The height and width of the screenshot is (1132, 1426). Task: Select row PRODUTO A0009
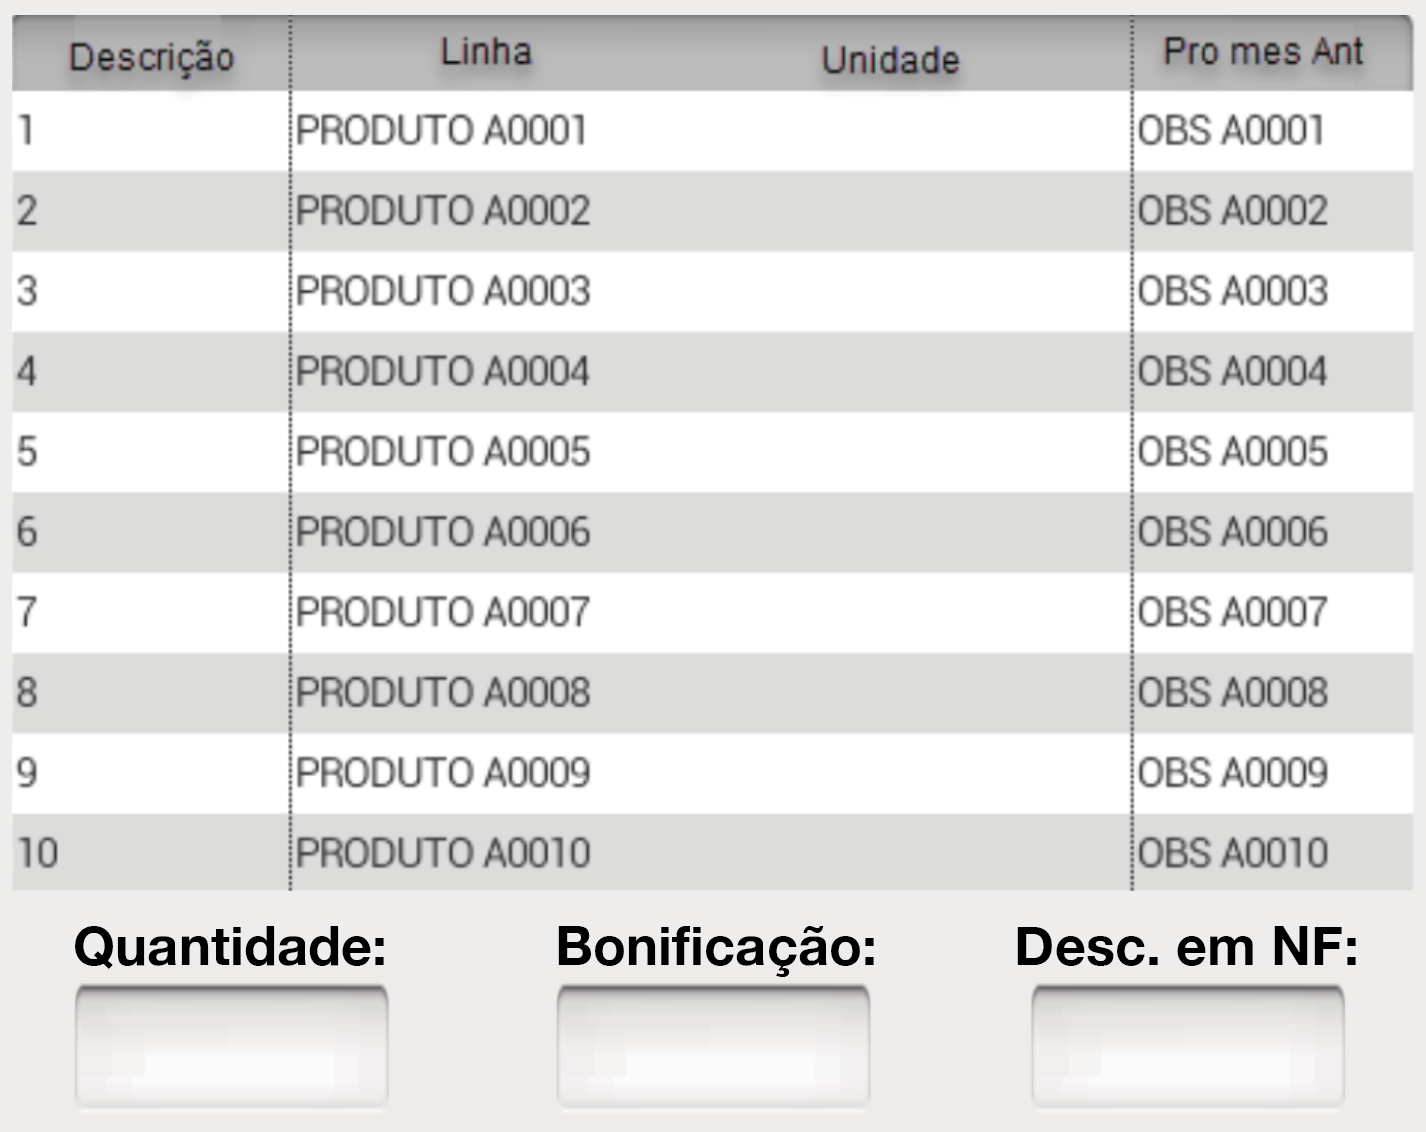click(713, 773)
